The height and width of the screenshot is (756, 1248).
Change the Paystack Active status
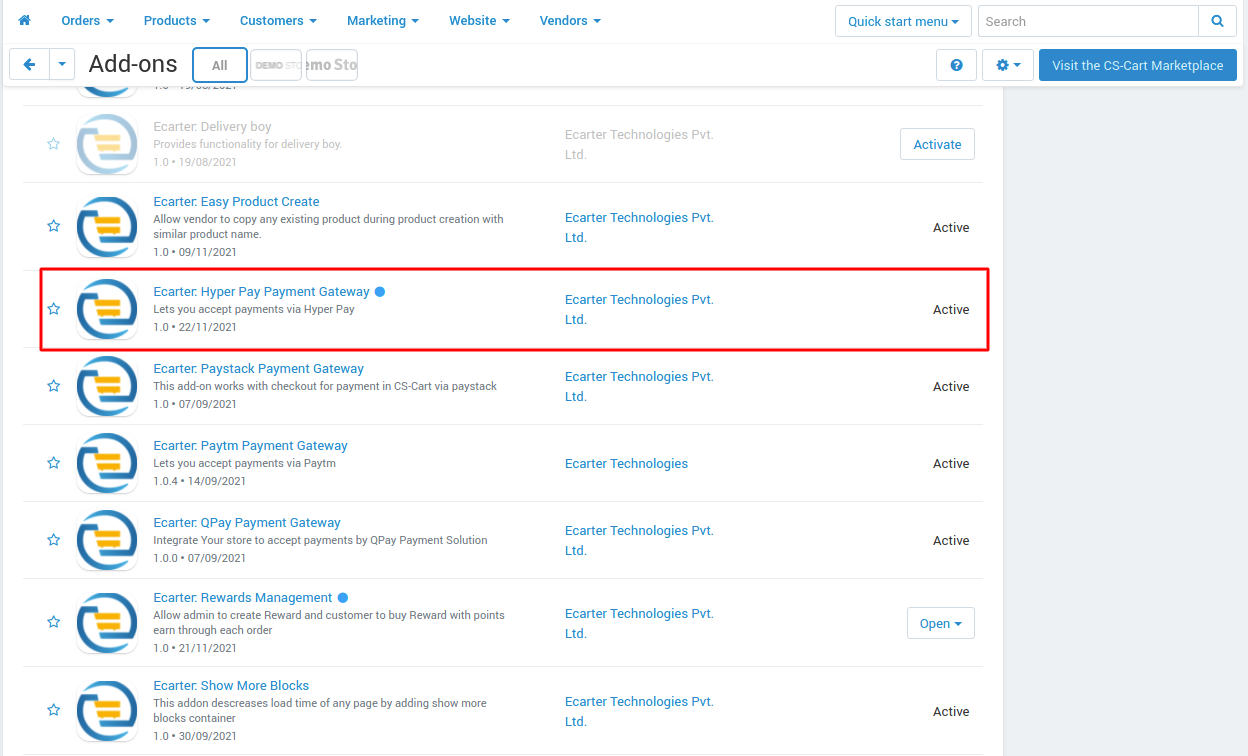pos(951,387)
